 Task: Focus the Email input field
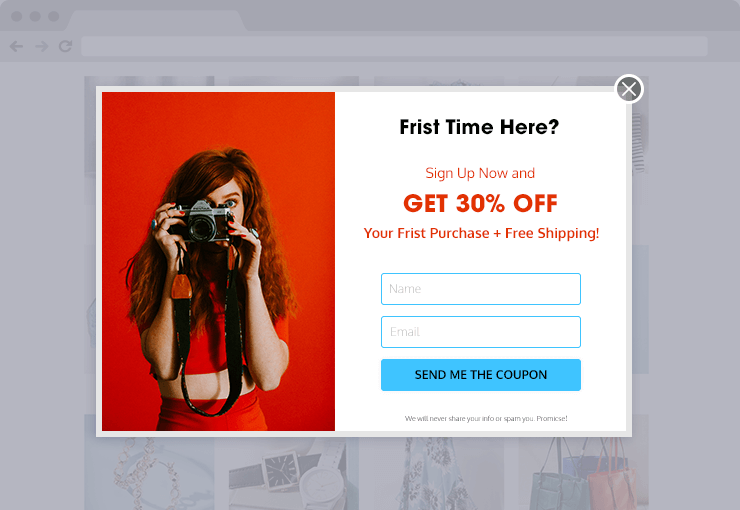tap(480, 332)
